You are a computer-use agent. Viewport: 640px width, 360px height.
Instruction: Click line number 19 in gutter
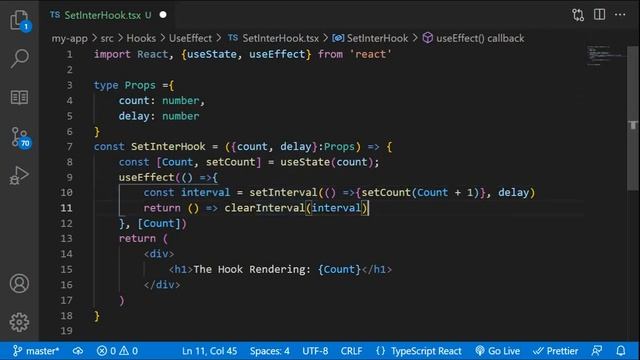[x=66, y=331]
